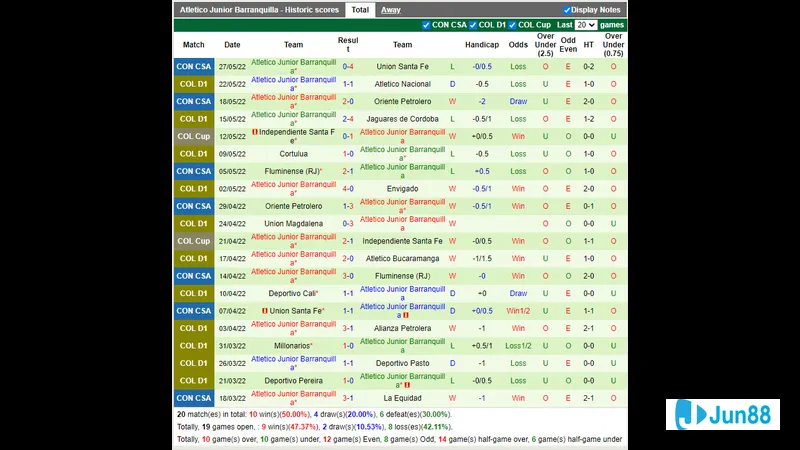800x450 pixels.
Task: Click the COL Cup badge on the 12/05/22 row
Action: pyautogui.click(x=193, y=136)
